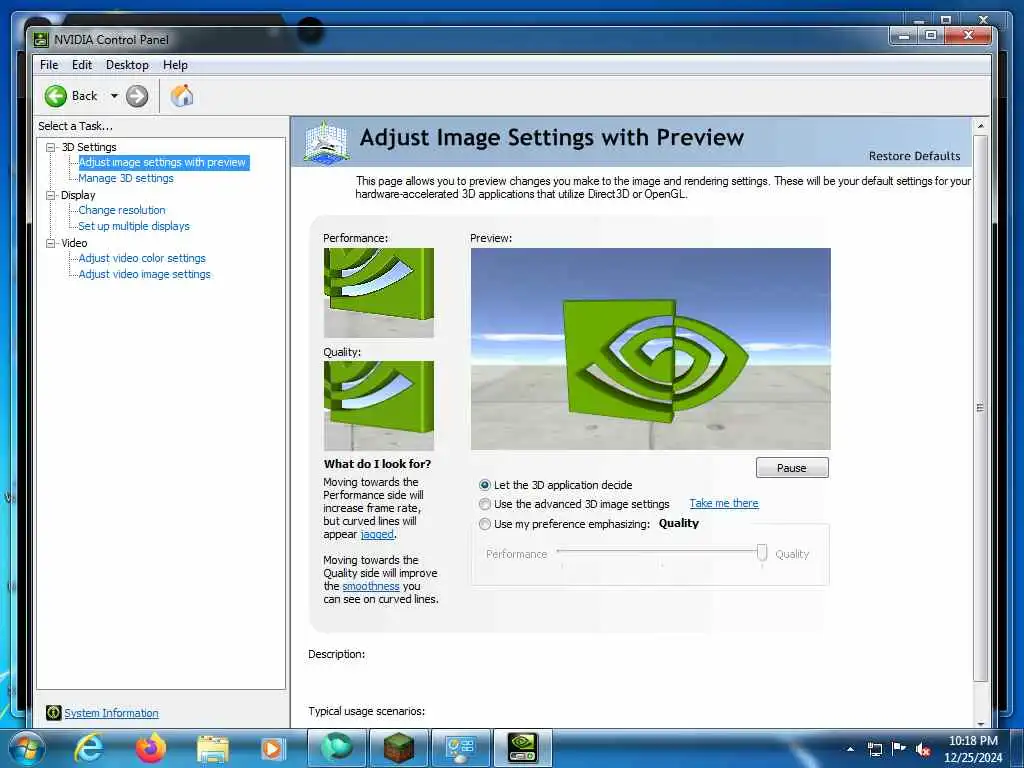Click the NVIDIA Control Panel taskbar button
Screen dimensions: 1024x768
523,748
